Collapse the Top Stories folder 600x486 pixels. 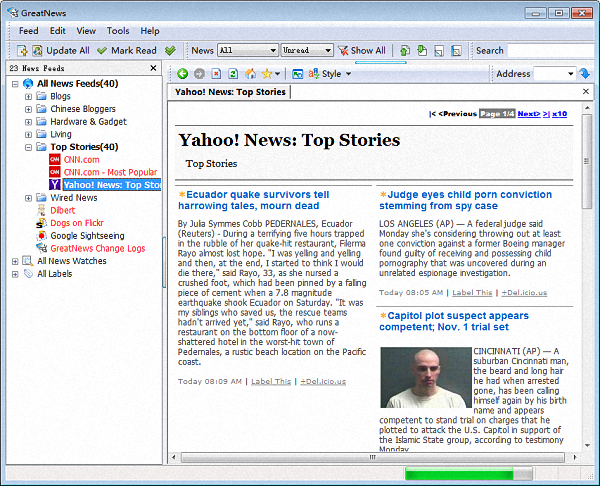(29, 147)
